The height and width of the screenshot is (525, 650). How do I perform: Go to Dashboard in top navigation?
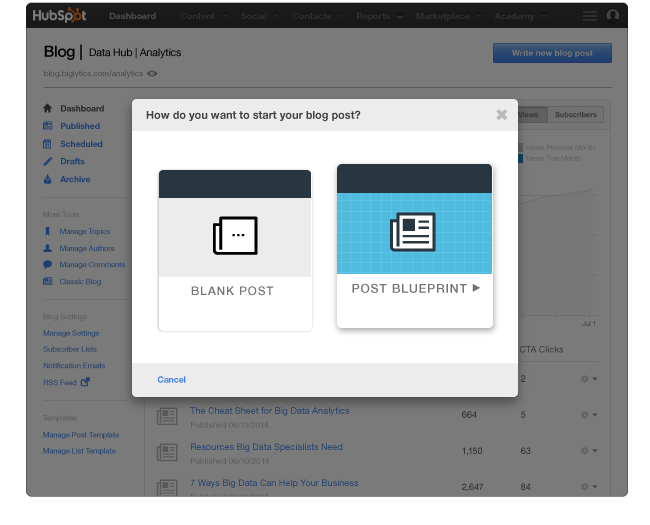coord(133,16)
